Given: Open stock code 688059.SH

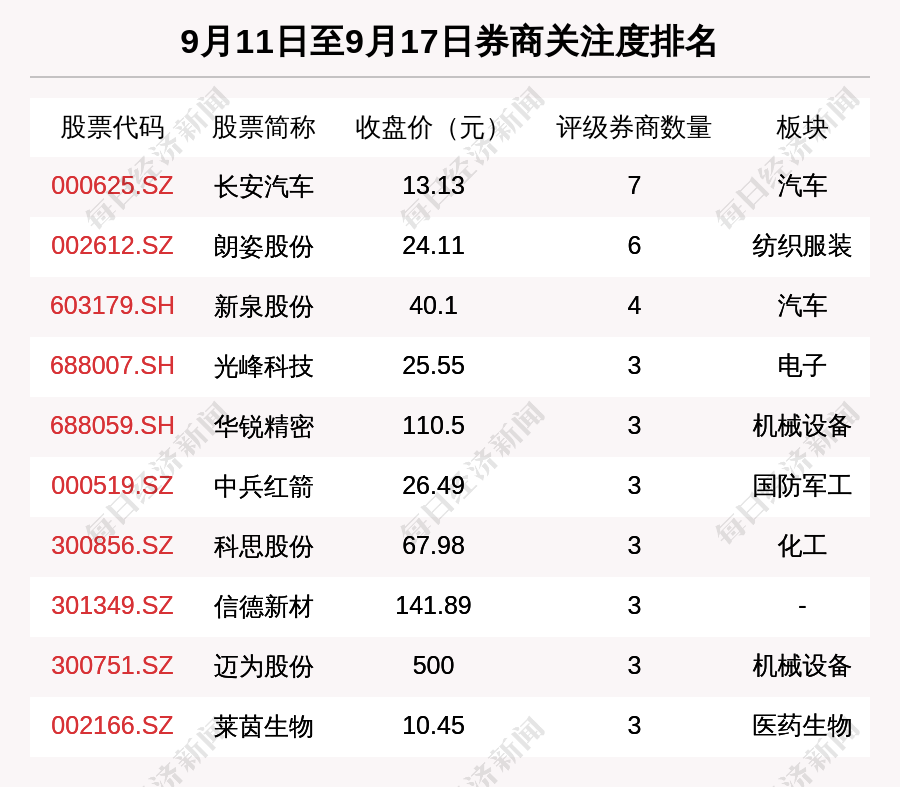Looking at the screenshot, I should click(x=112, y=426).
